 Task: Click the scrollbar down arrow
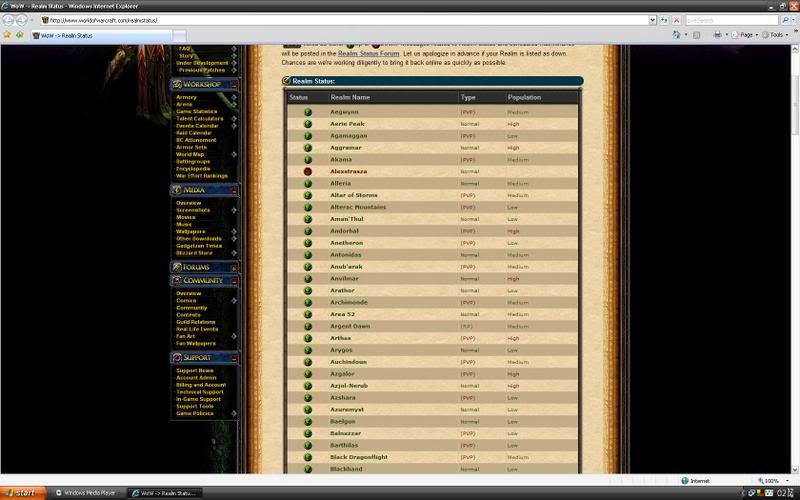click(795, 469)
